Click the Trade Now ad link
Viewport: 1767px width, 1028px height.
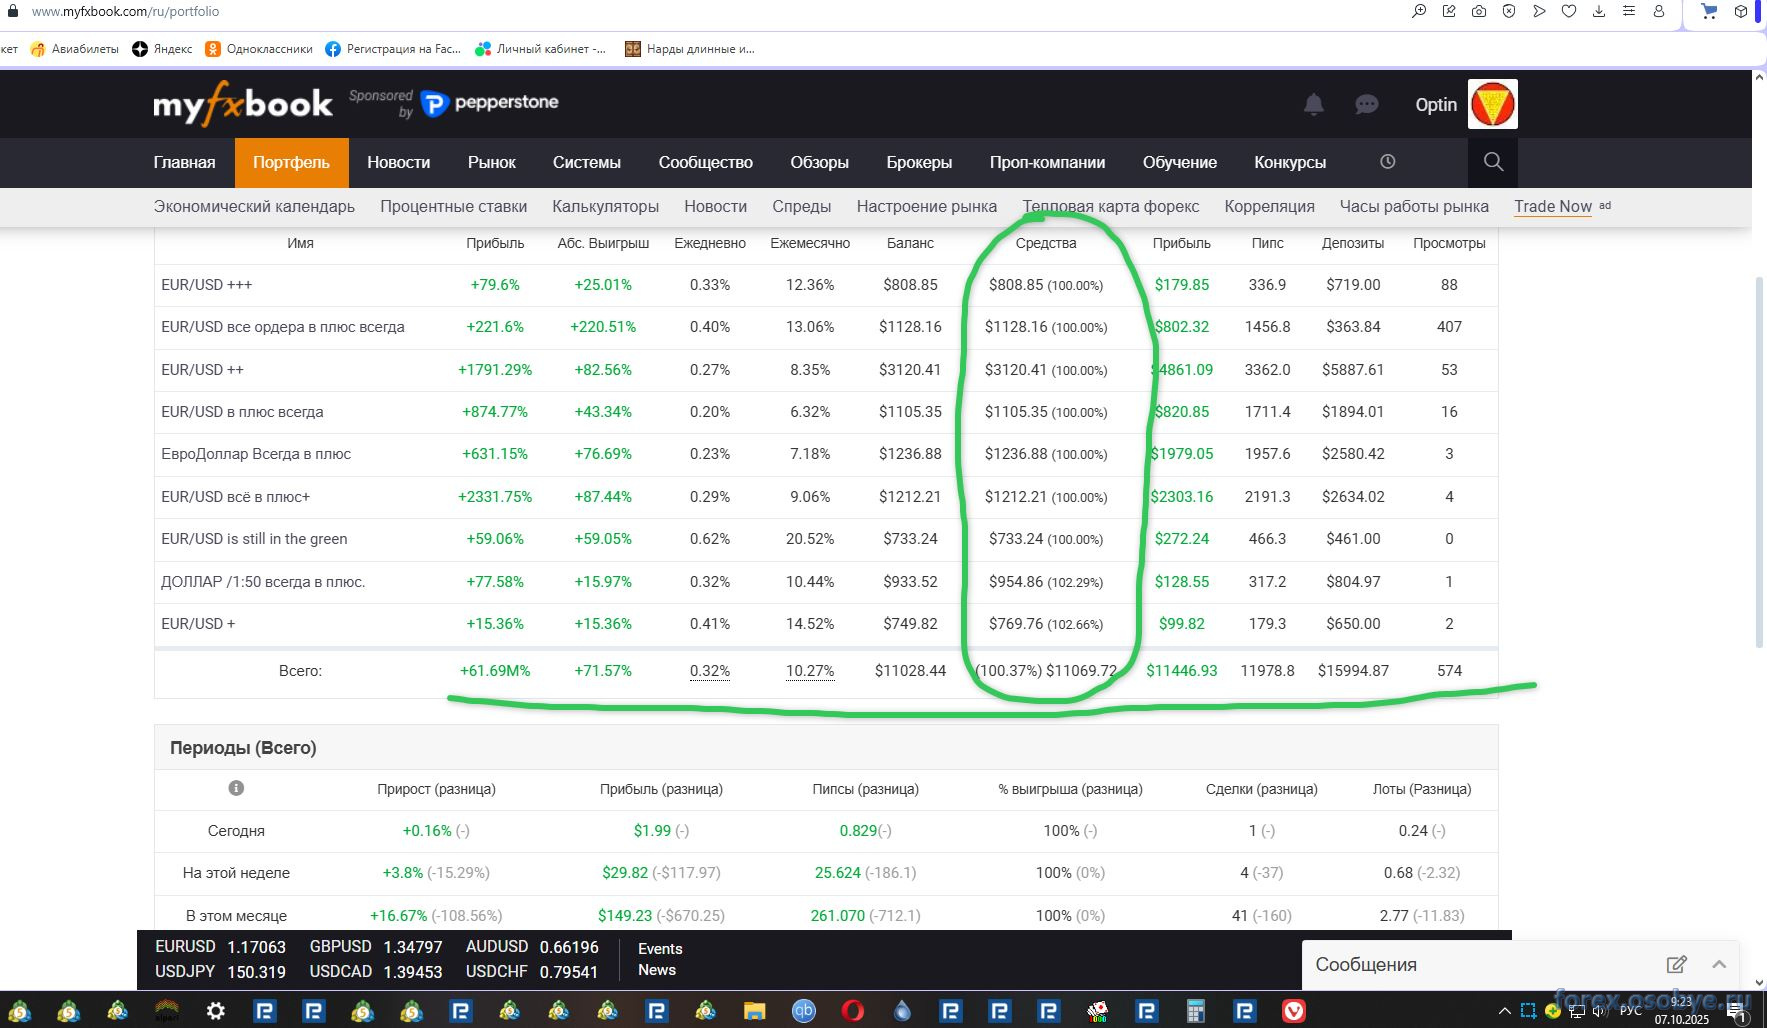(1552, 206)
